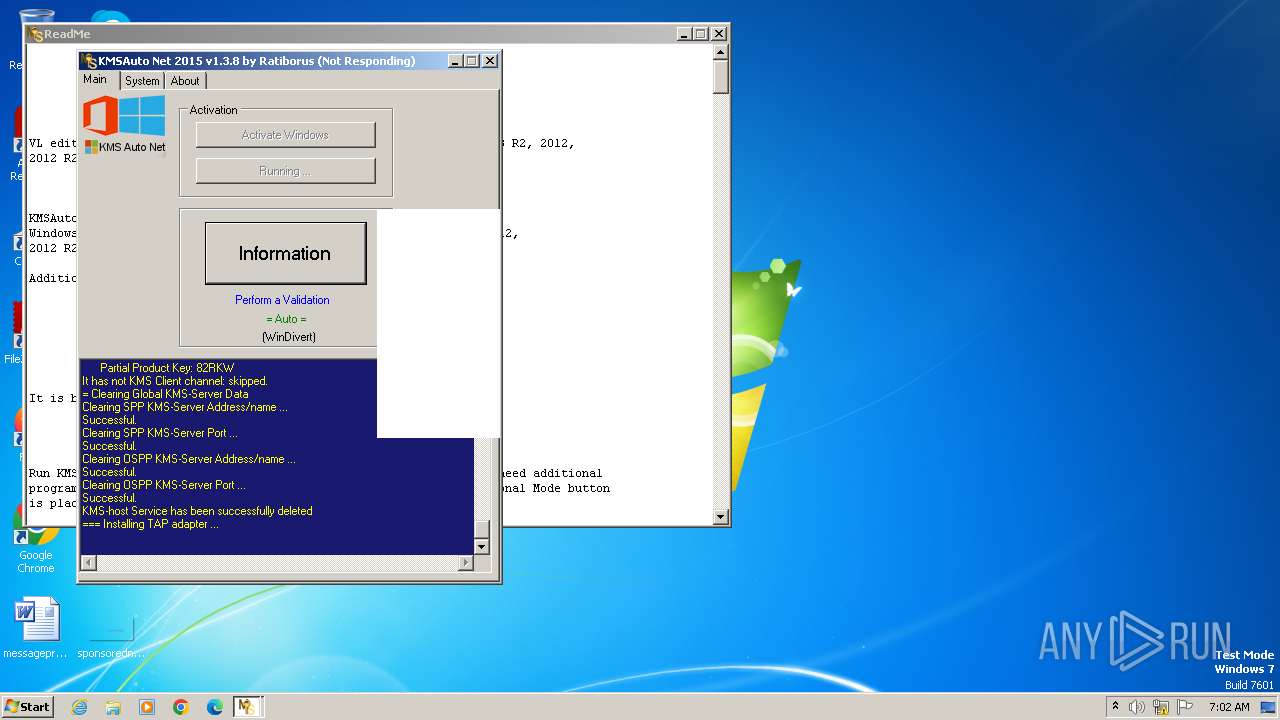Click ReadMe vertical scrollbar thumb
This screenshot has height=720, width=1280.
[x=720, y=78]
